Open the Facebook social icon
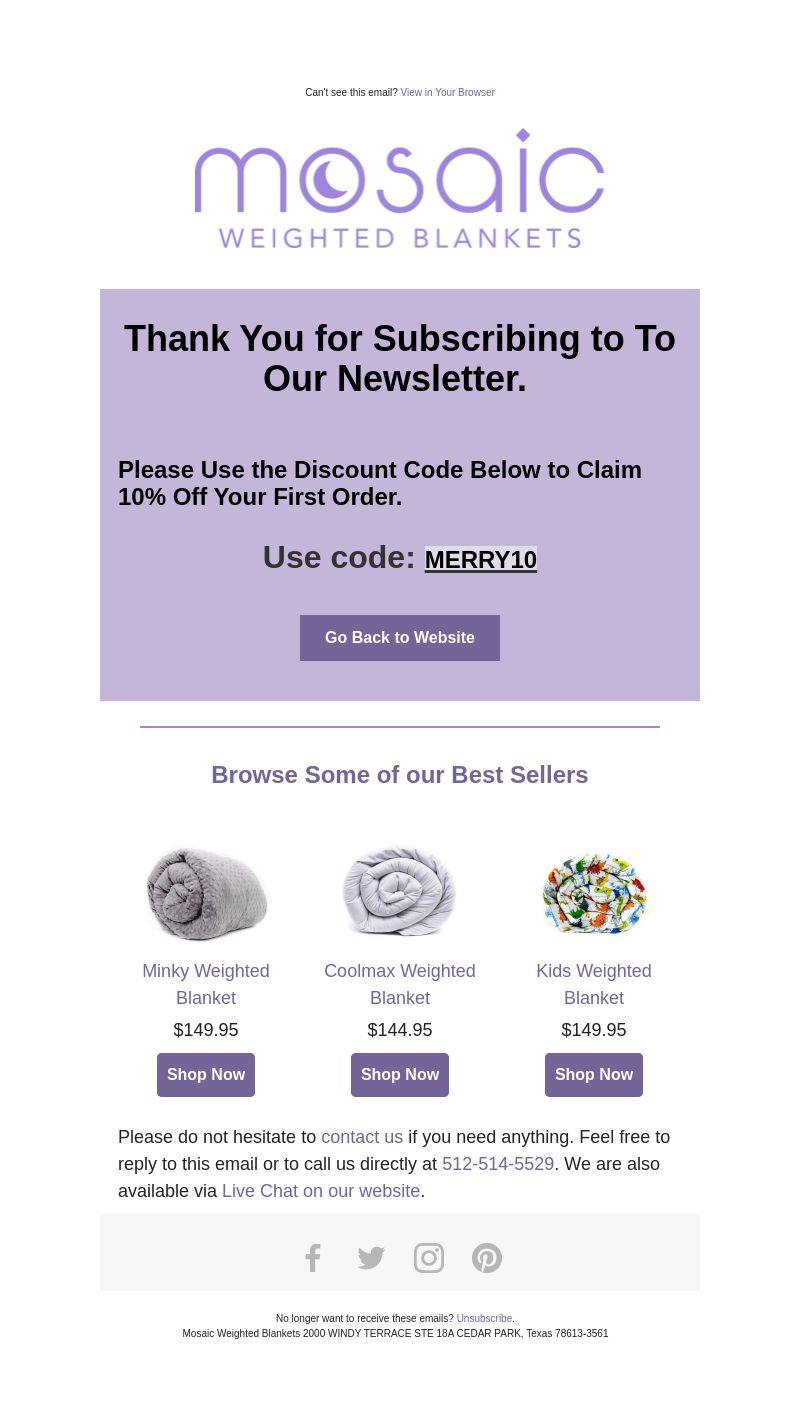The image size is (800, 1408). click(313, 1258)
